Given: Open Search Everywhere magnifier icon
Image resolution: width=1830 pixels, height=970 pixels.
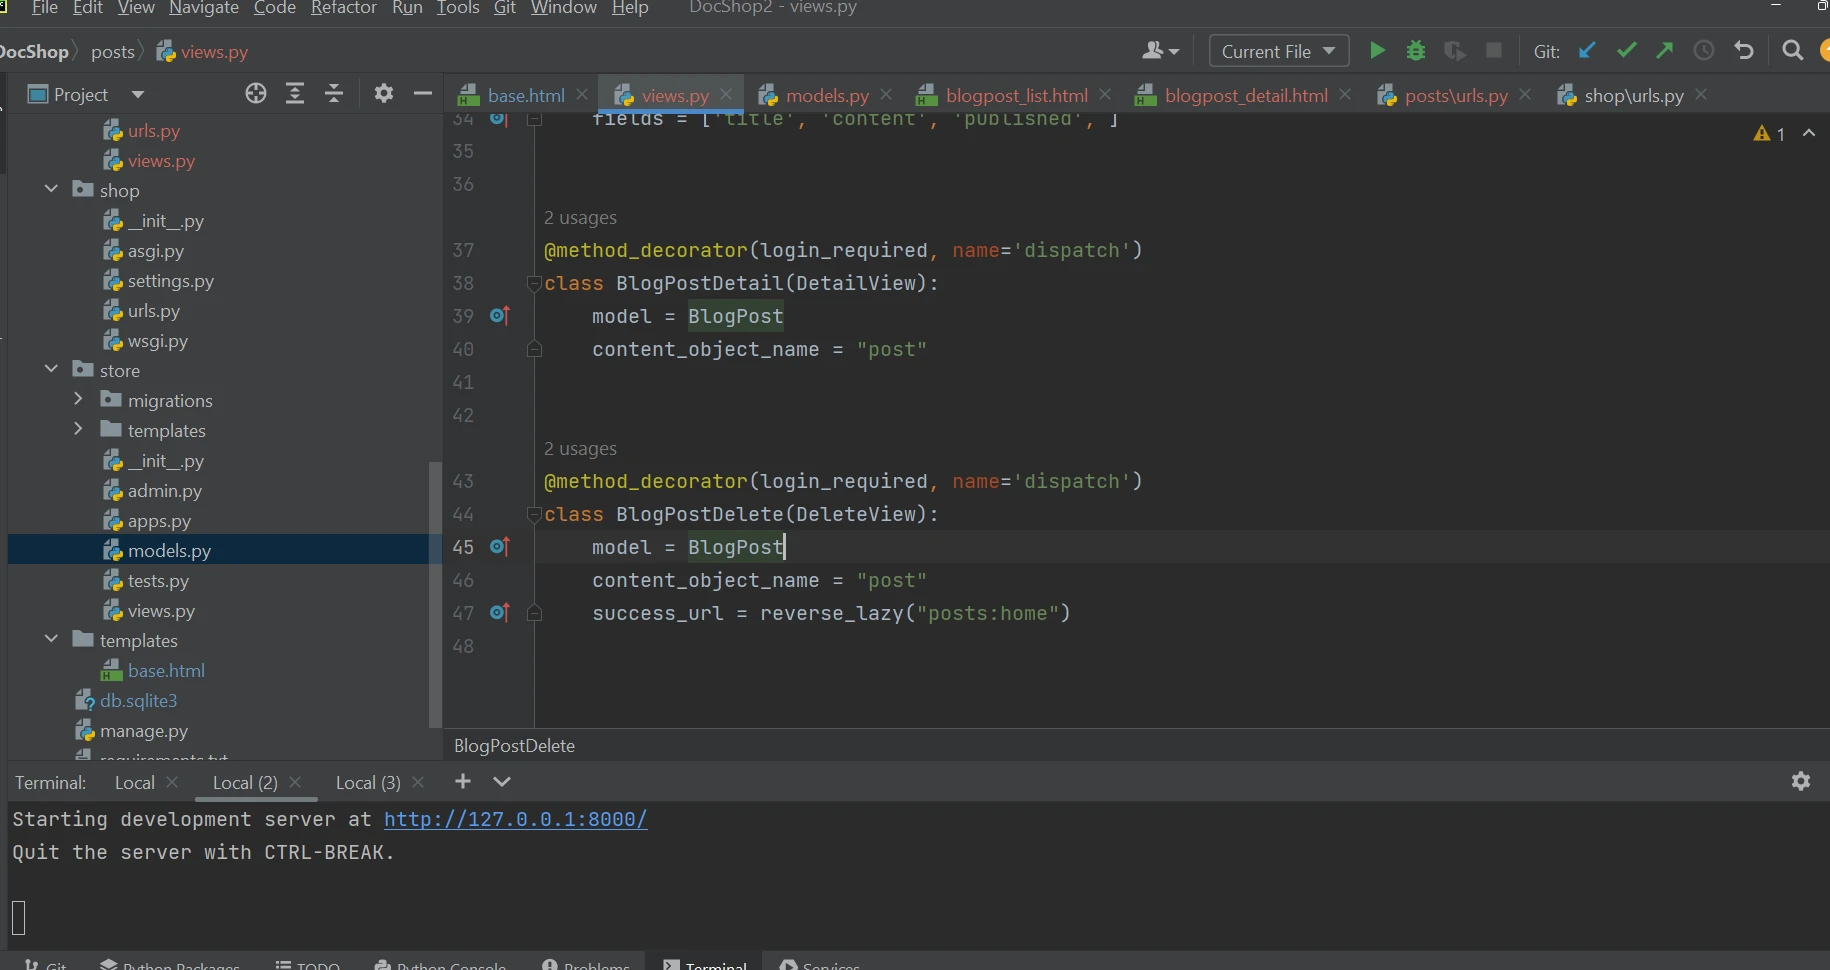Looking at the screenshot, I should (x=1792, y=51).
